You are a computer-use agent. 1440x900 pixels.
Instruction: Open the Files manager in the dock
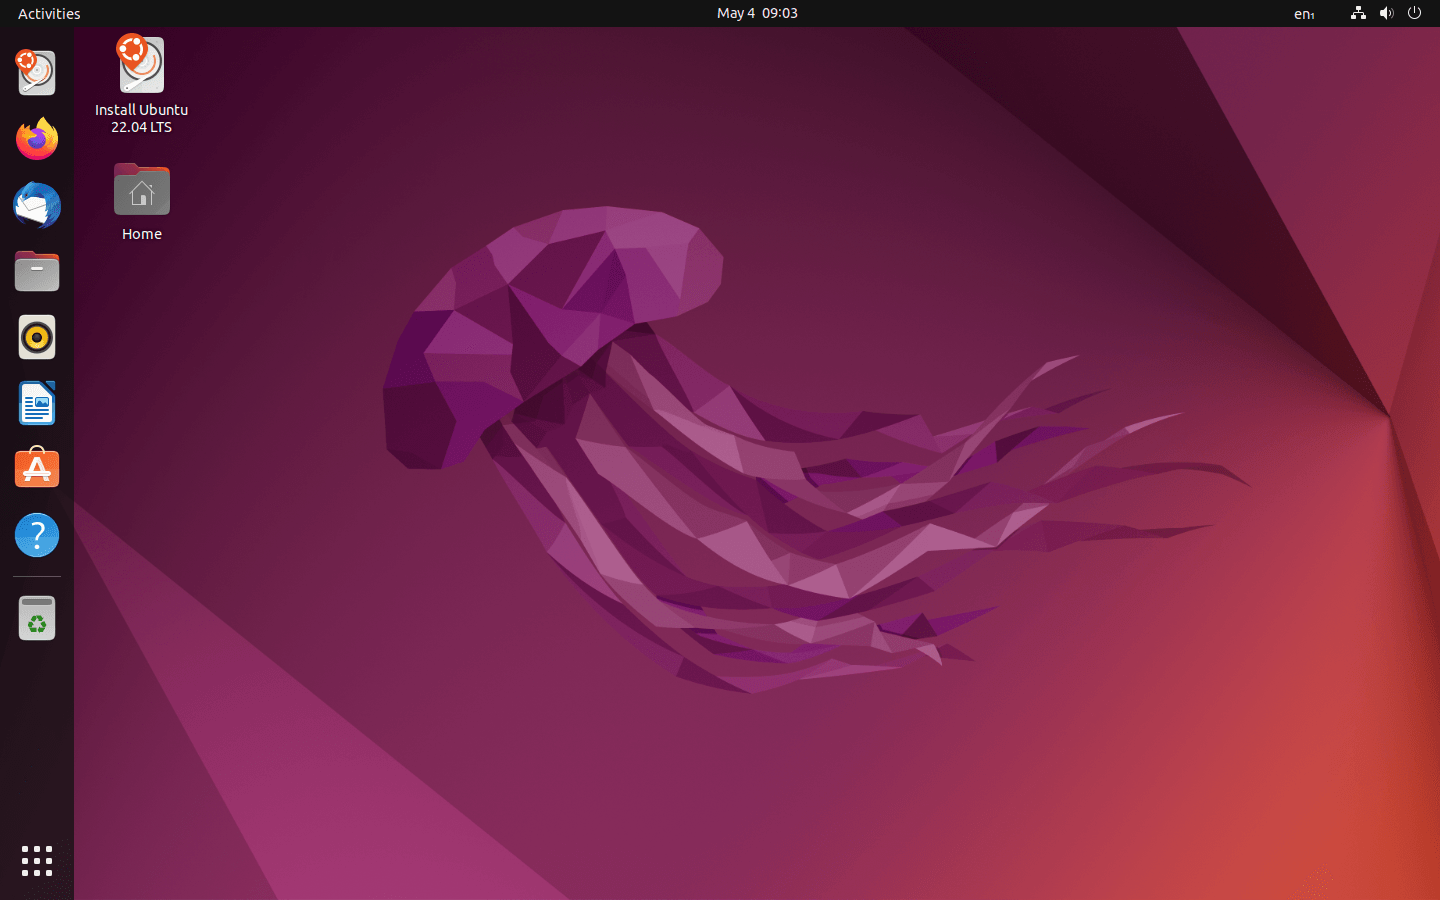[x=37, y=271]
